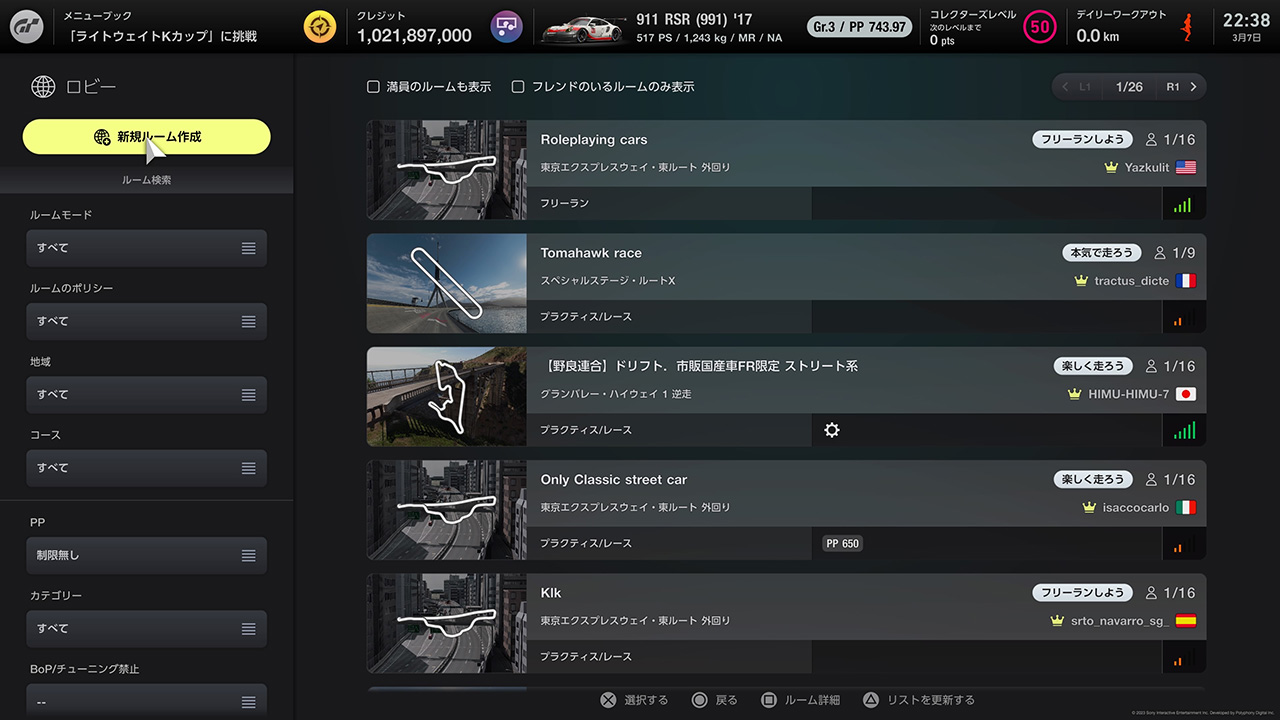Click the signal strength icon in Tomahawk race
1280x720 pixels.
tap(1183, 318)
